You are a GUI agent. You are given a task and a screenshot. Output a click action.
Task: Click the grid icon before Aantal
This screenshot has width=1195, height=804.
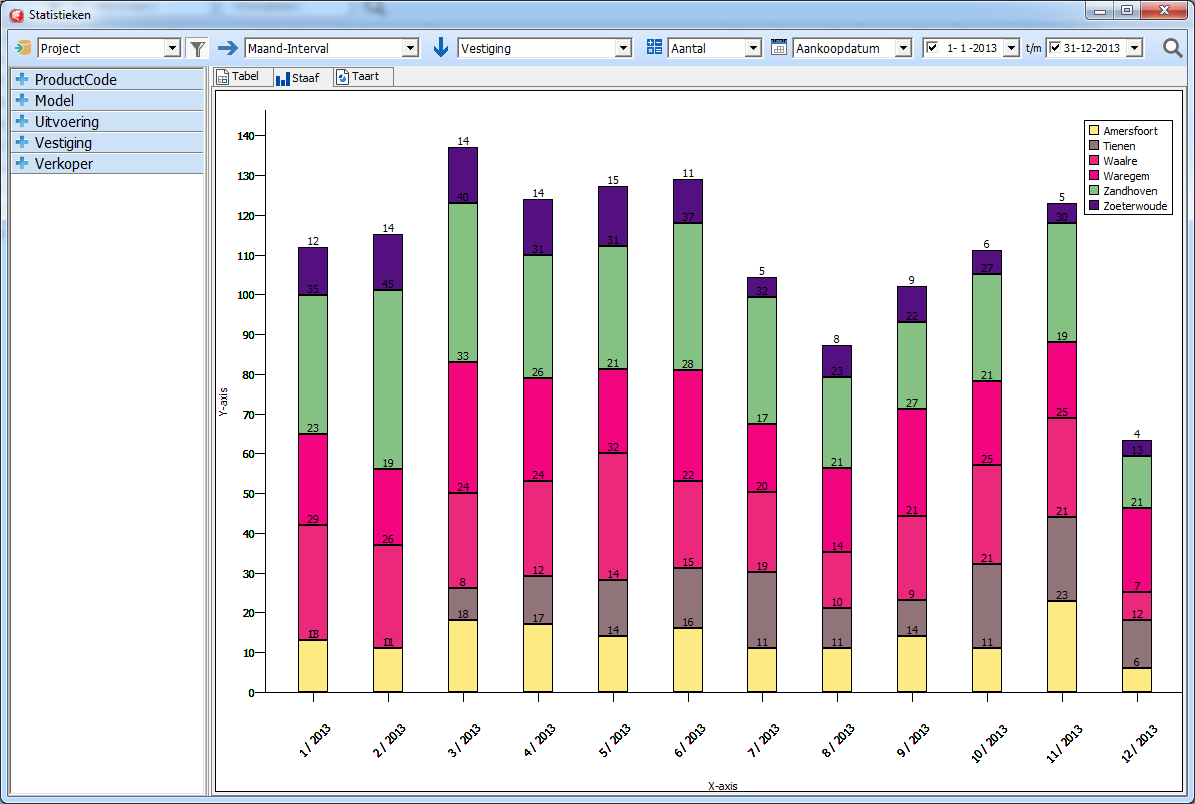tap(654, 48)
